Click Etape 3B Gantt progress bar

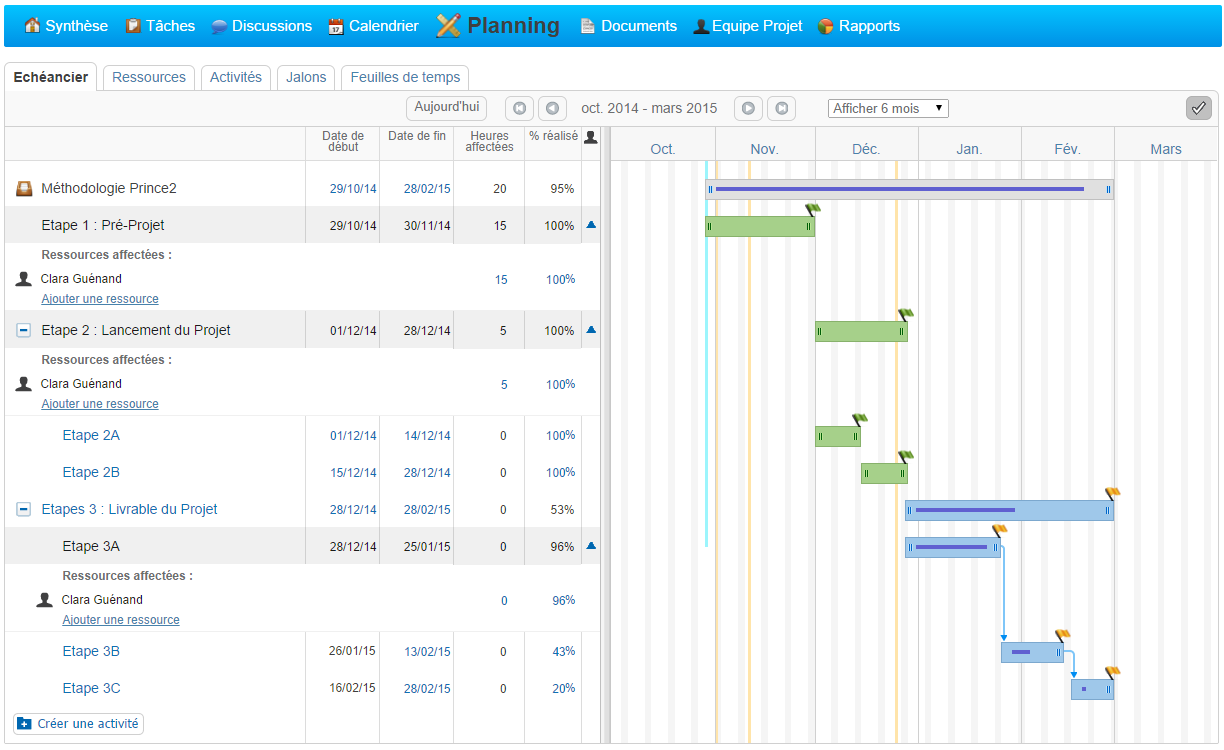(x=1032, y=652)
